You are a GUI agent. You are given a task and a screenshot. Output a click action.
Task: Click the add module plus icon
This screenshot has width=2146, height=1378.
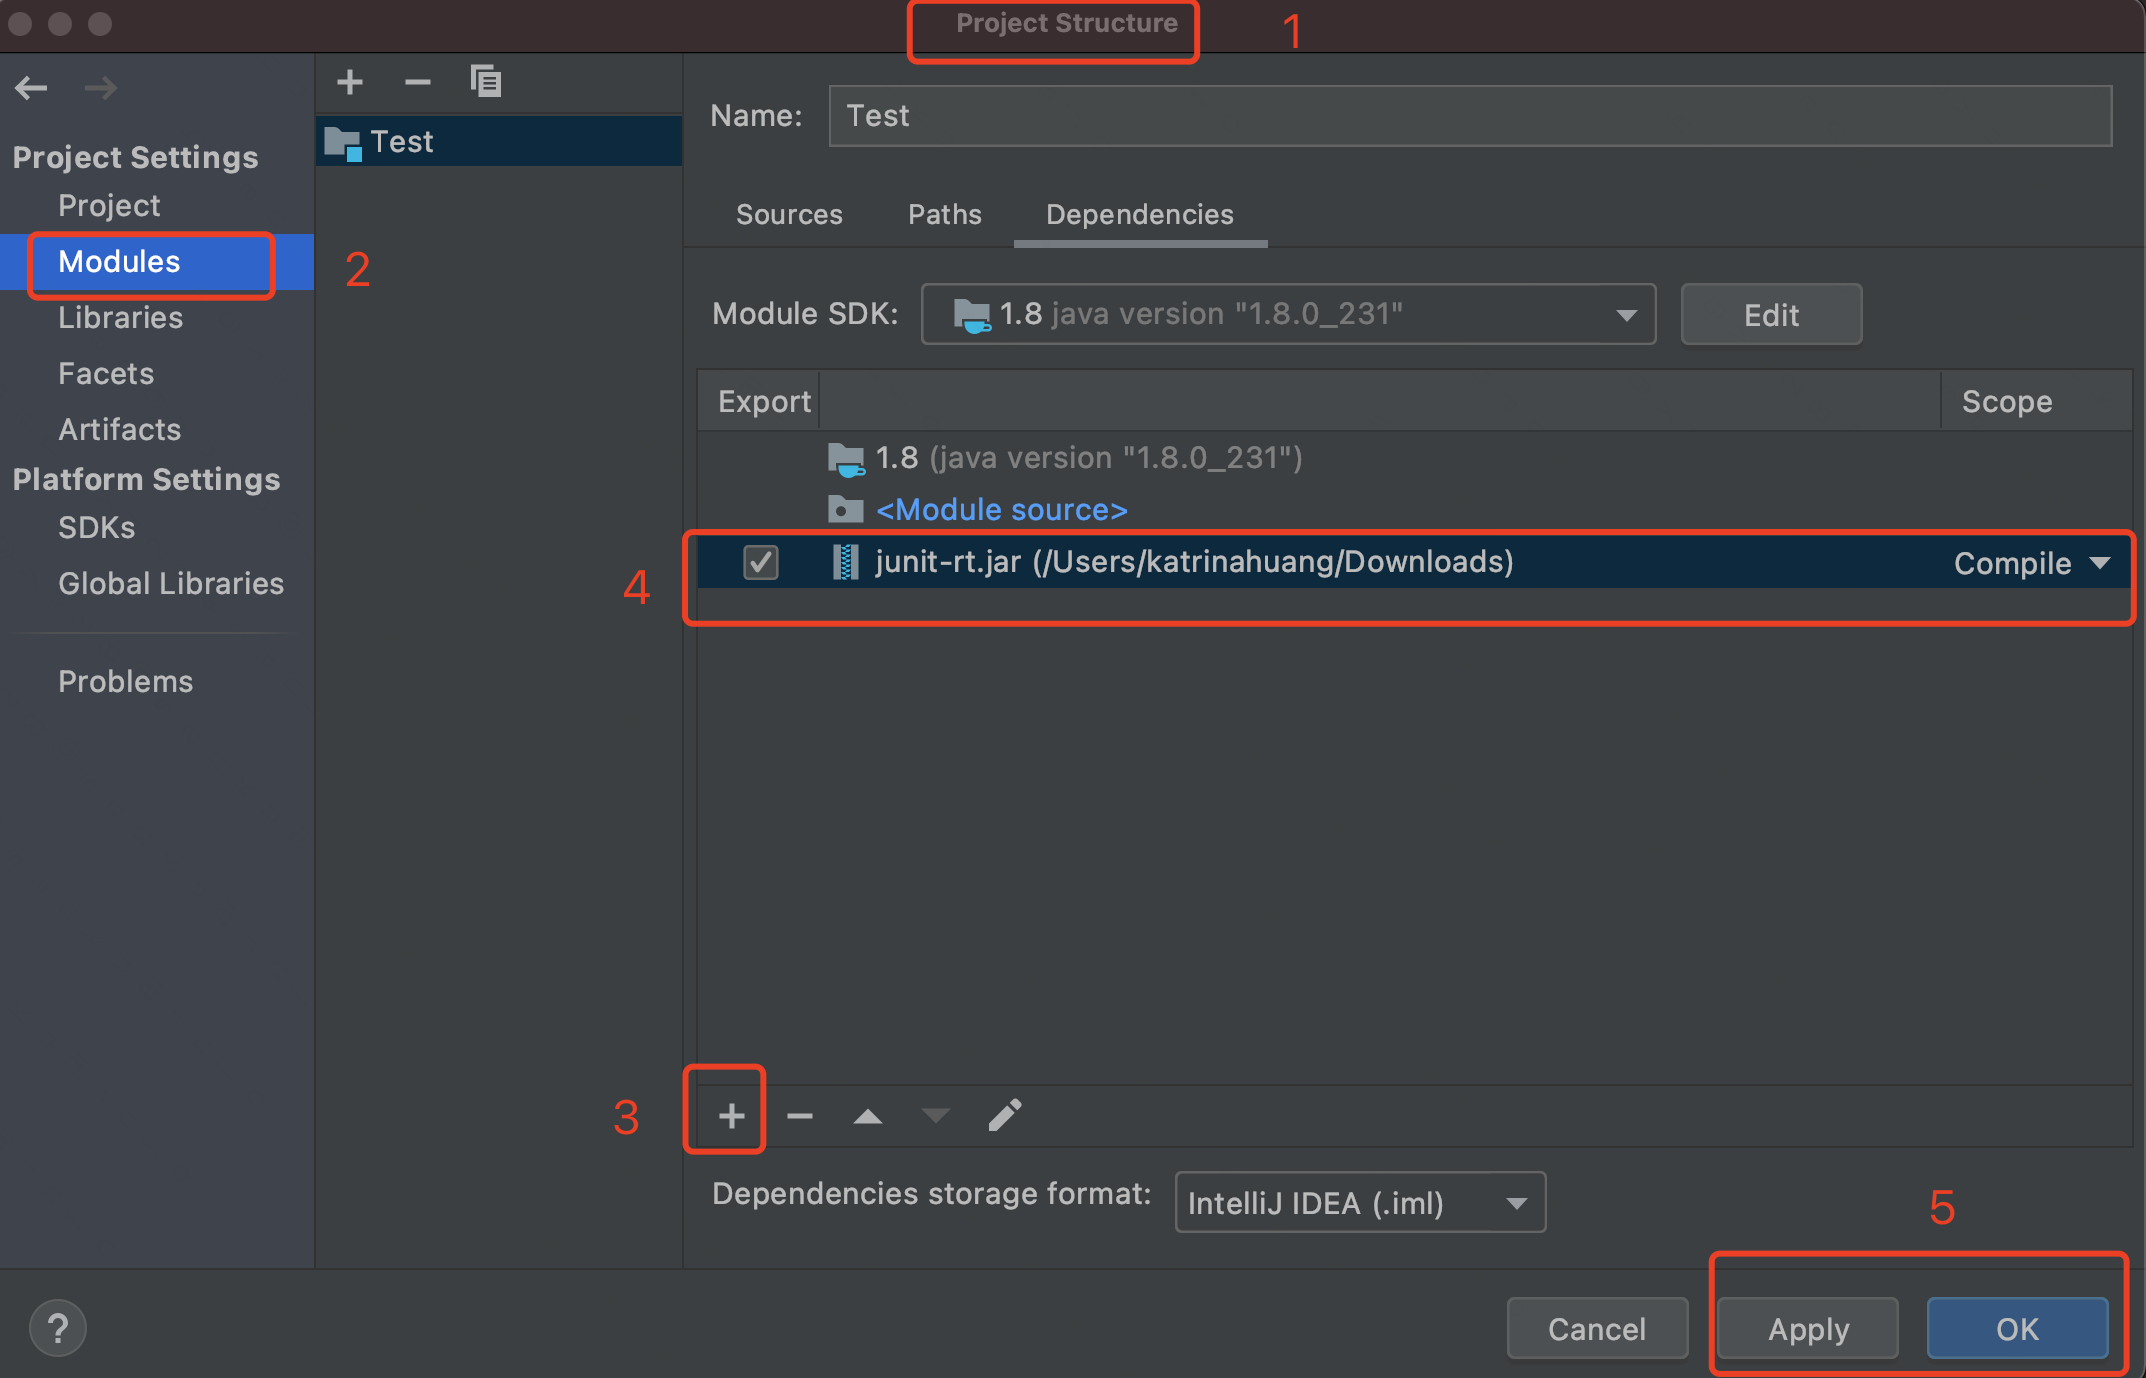(349, 82)
